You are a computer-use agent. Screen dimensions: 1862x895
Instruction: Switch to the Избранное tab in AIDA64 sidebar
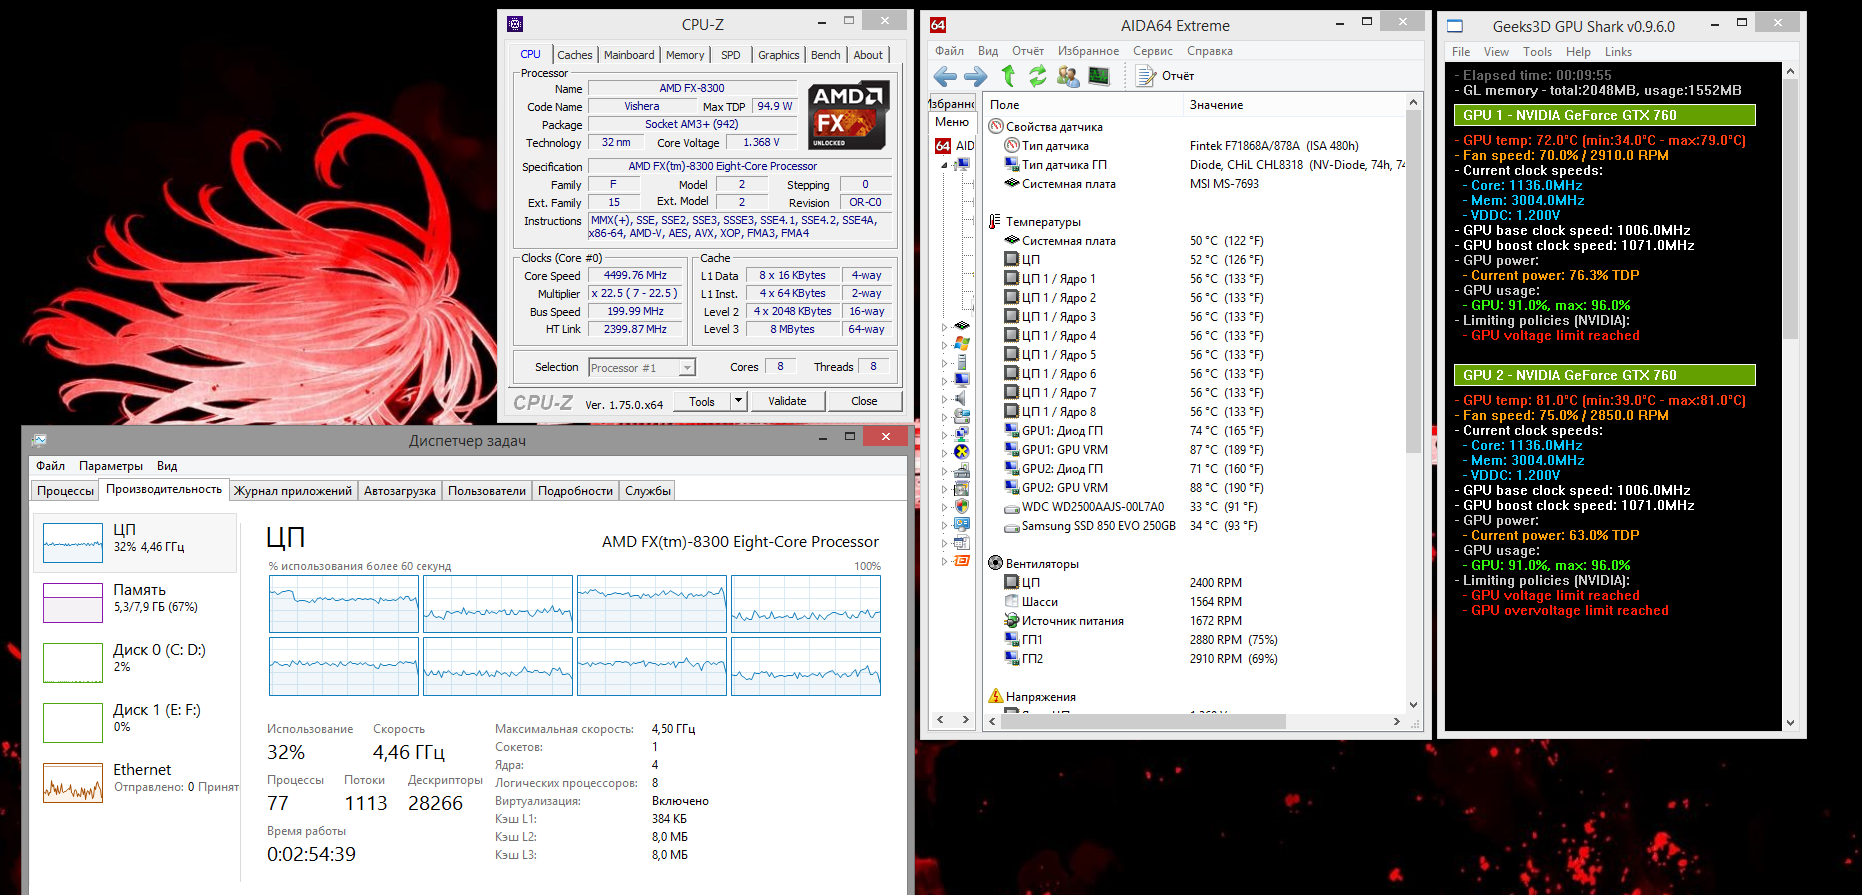coord(951,104)
